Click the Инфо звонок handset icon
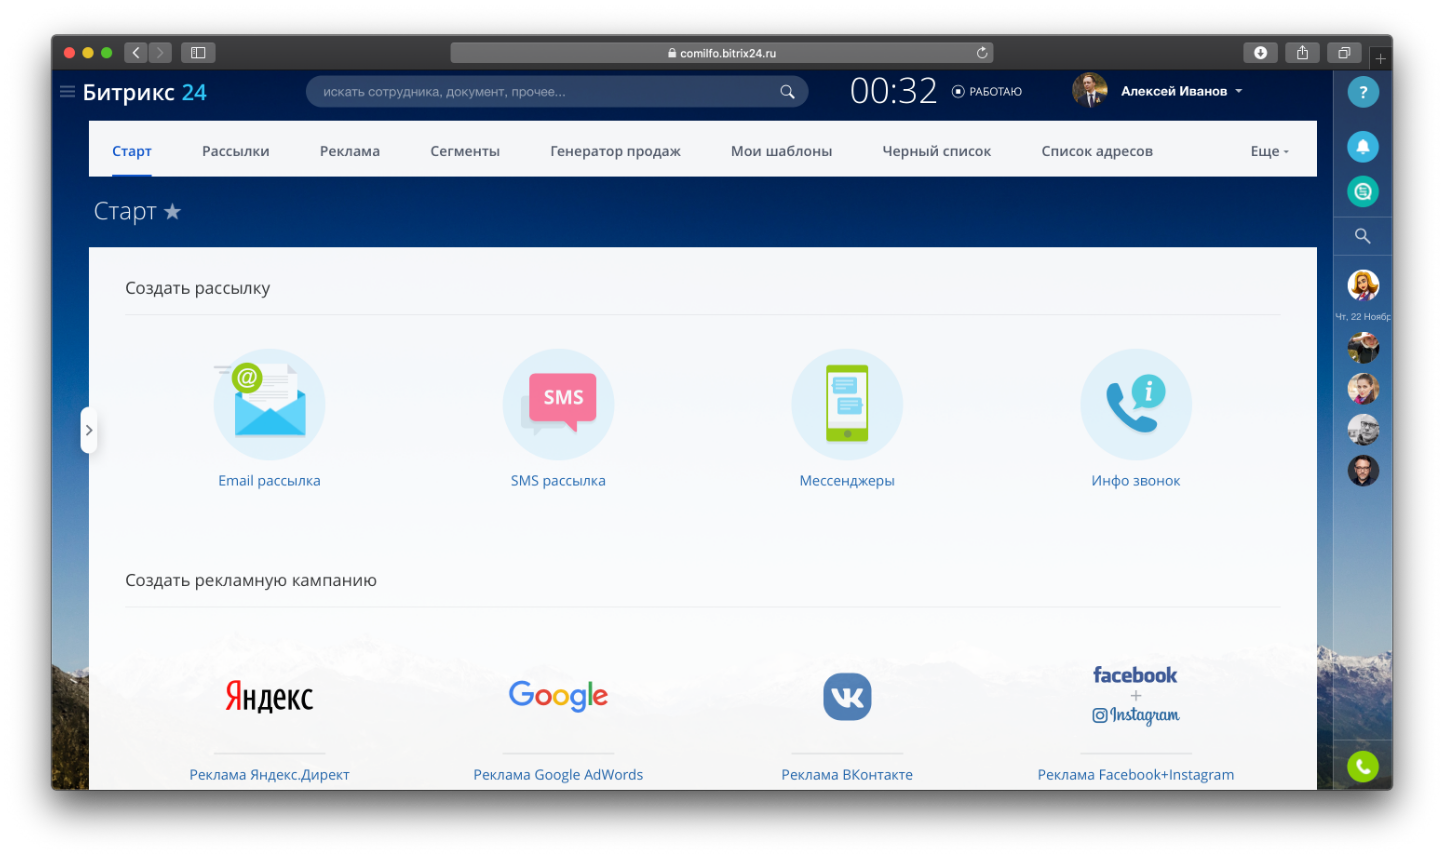This screenshot has width=1445, height=859. (x=1136, y=404)
